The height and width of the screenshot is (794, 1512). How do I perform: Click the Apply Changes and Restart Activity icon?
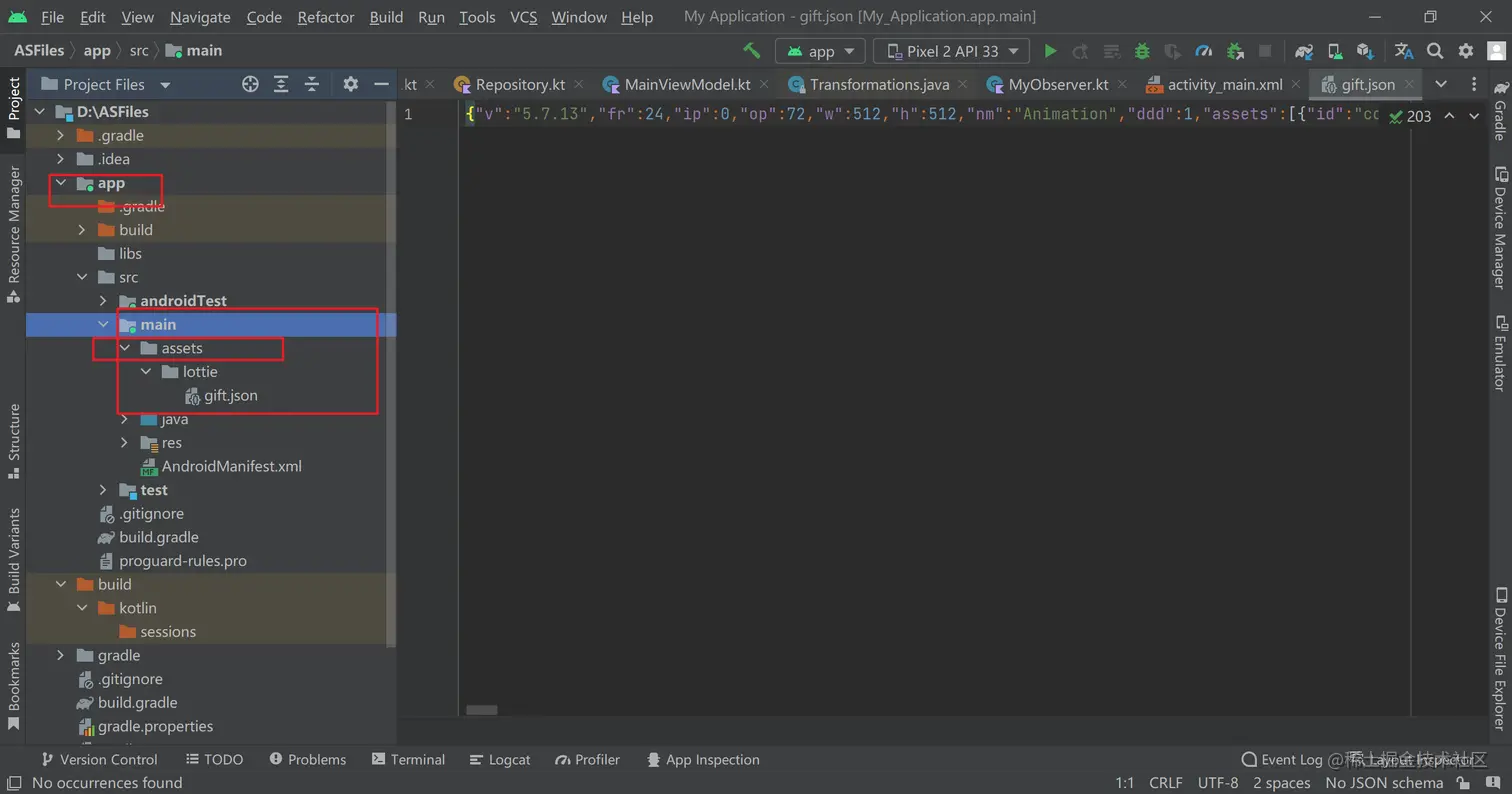(x=1080, y=51)
